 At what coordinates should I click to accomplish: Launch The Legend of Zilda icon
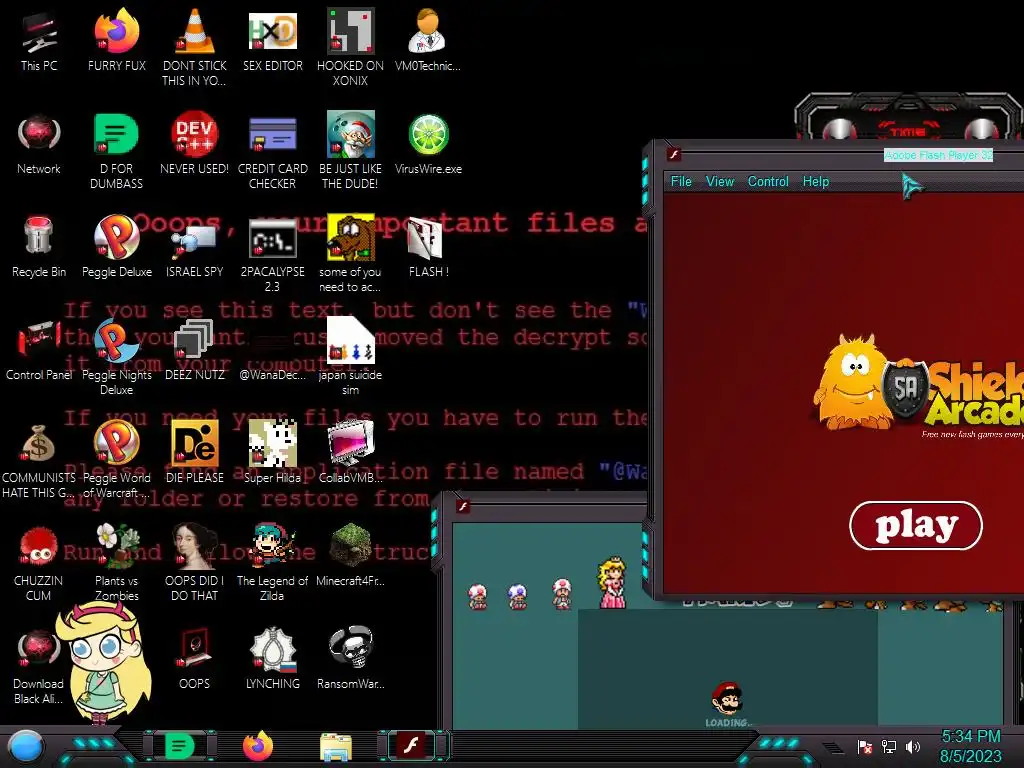tap(272, 545)
